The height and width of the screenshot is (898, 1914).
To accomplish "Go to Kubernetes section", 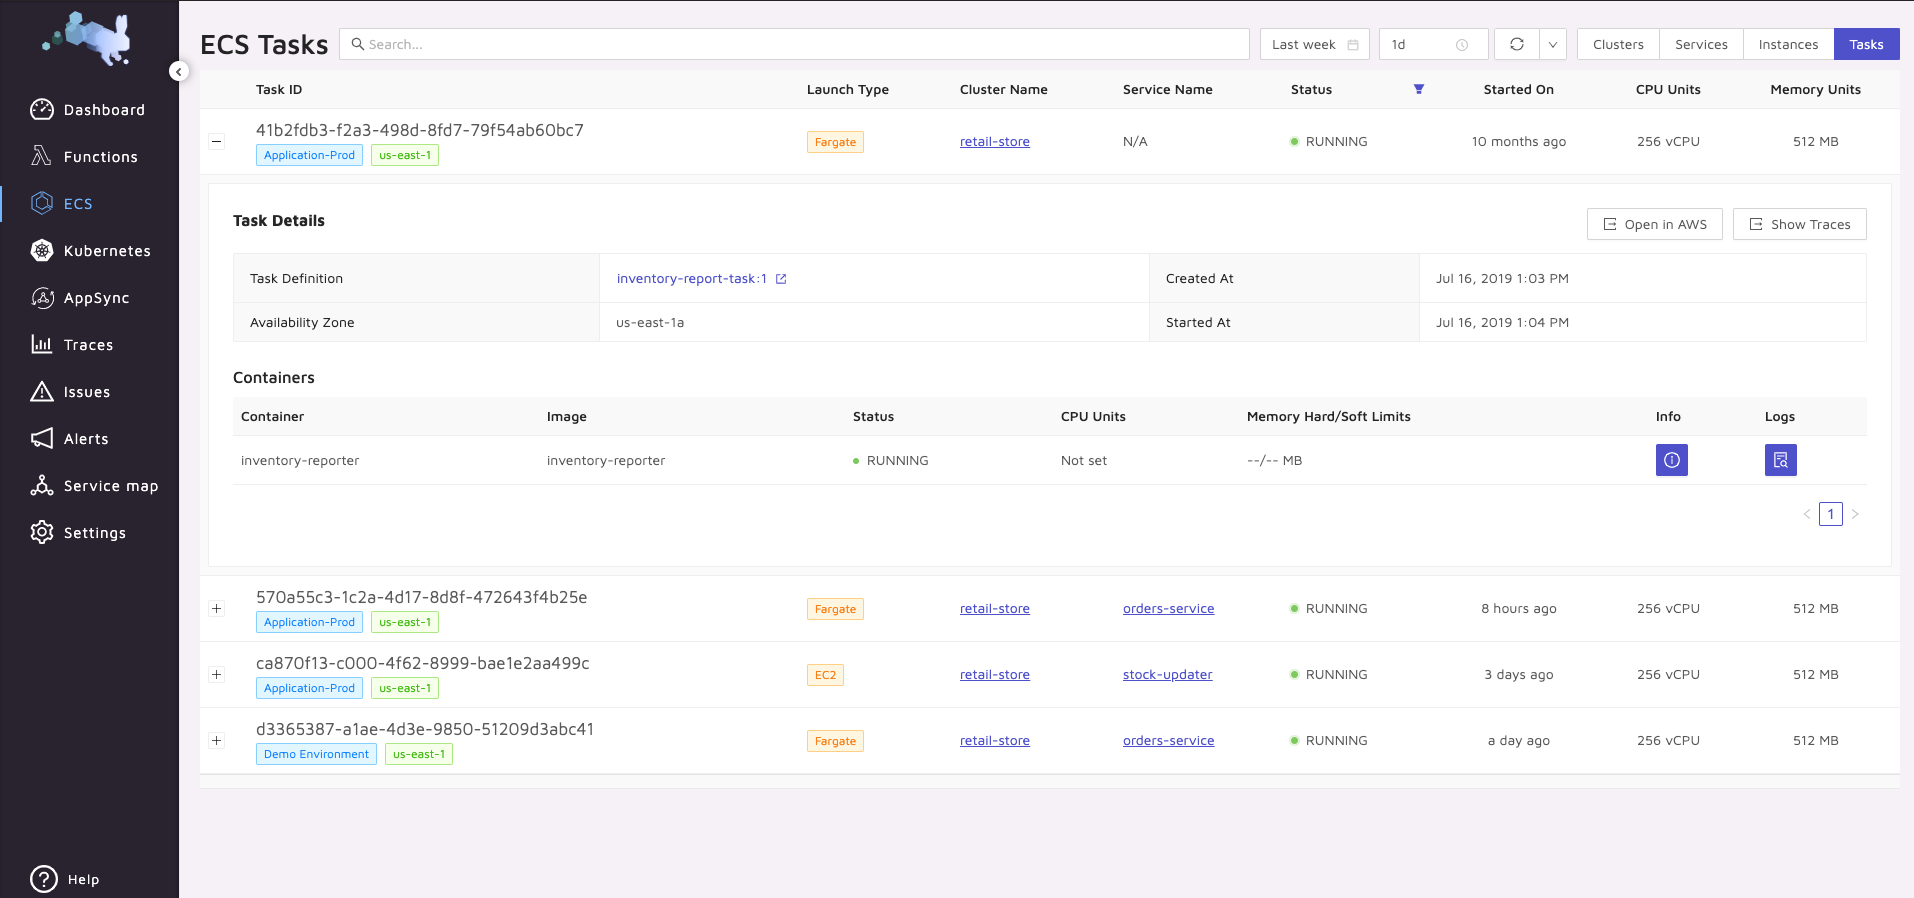I will pos(90,251).
